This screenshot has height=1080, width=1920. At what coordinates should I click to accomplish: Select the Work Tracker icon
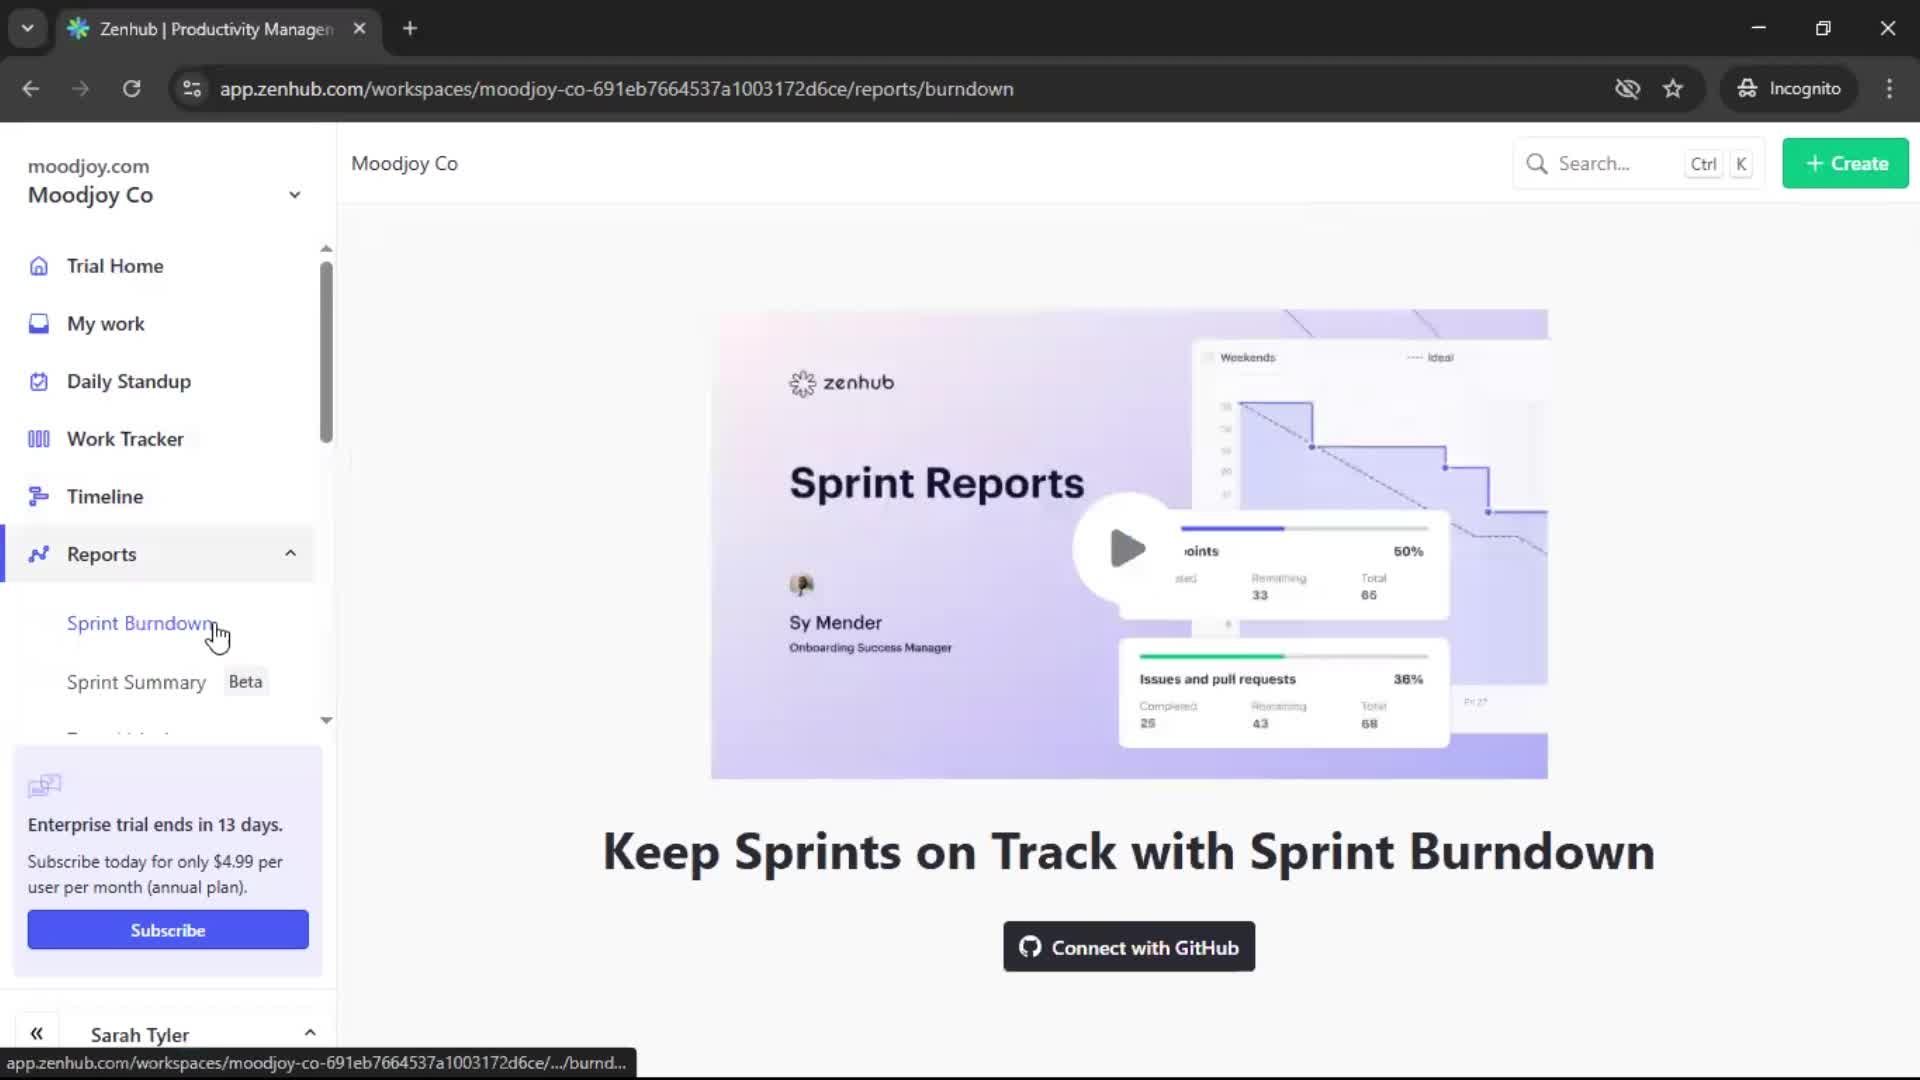38,438
